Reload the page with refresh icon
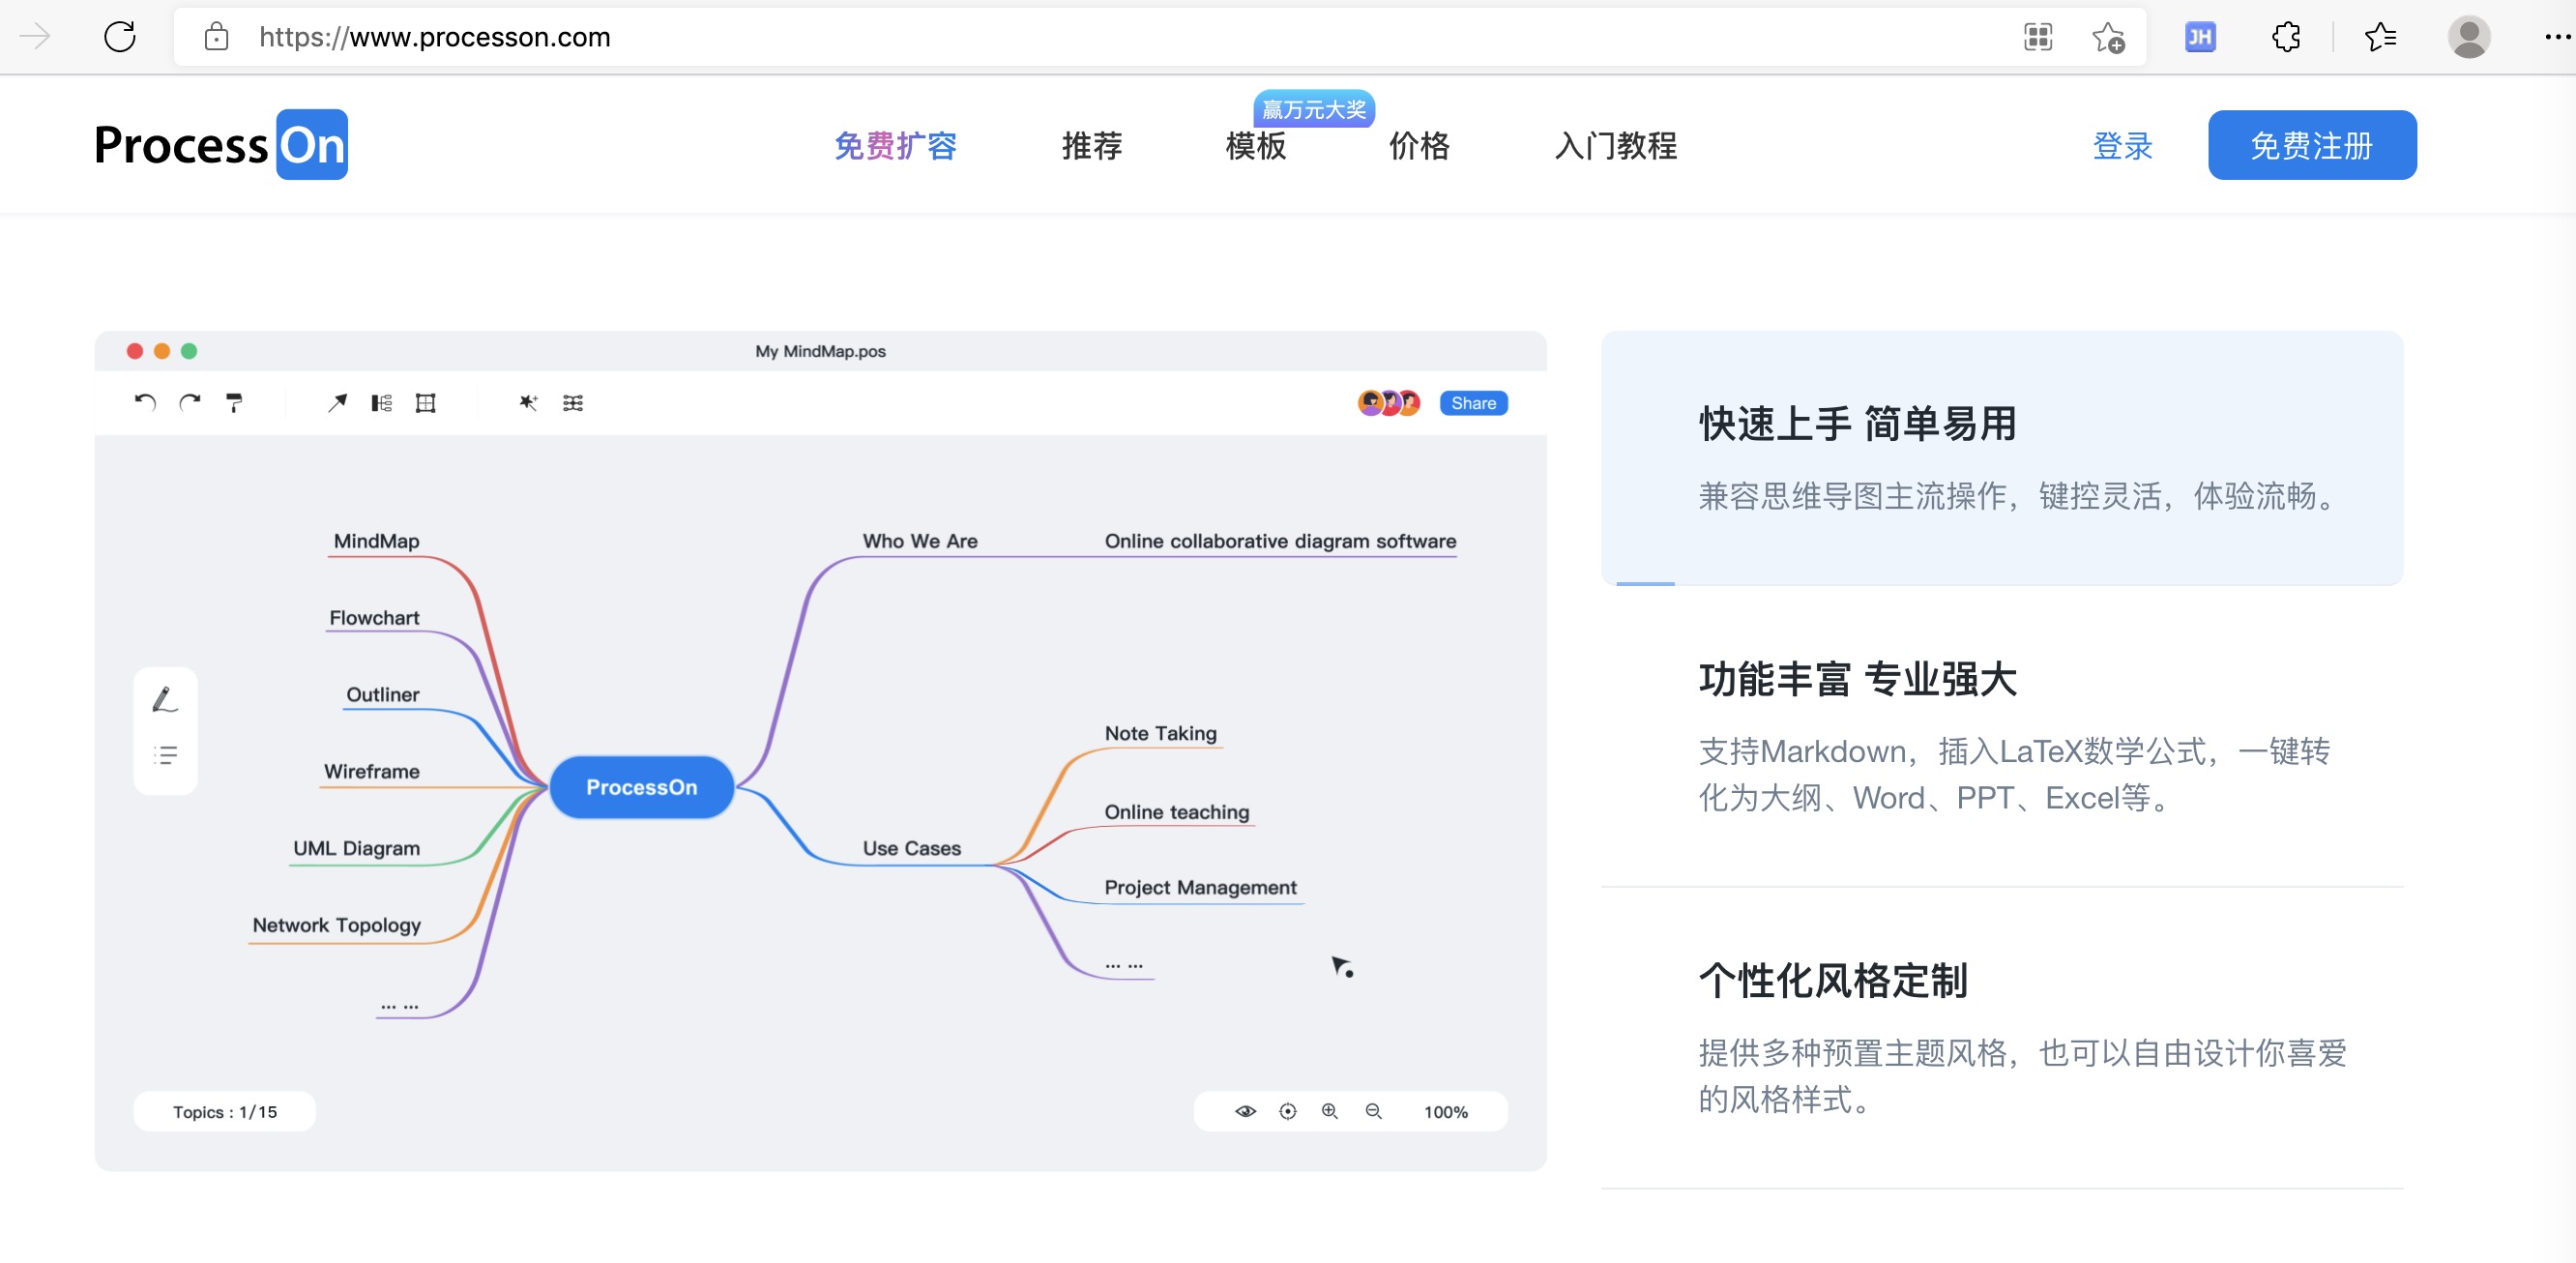Image resolution: width=2576 pixels, height=1263 pixels. 120,37
